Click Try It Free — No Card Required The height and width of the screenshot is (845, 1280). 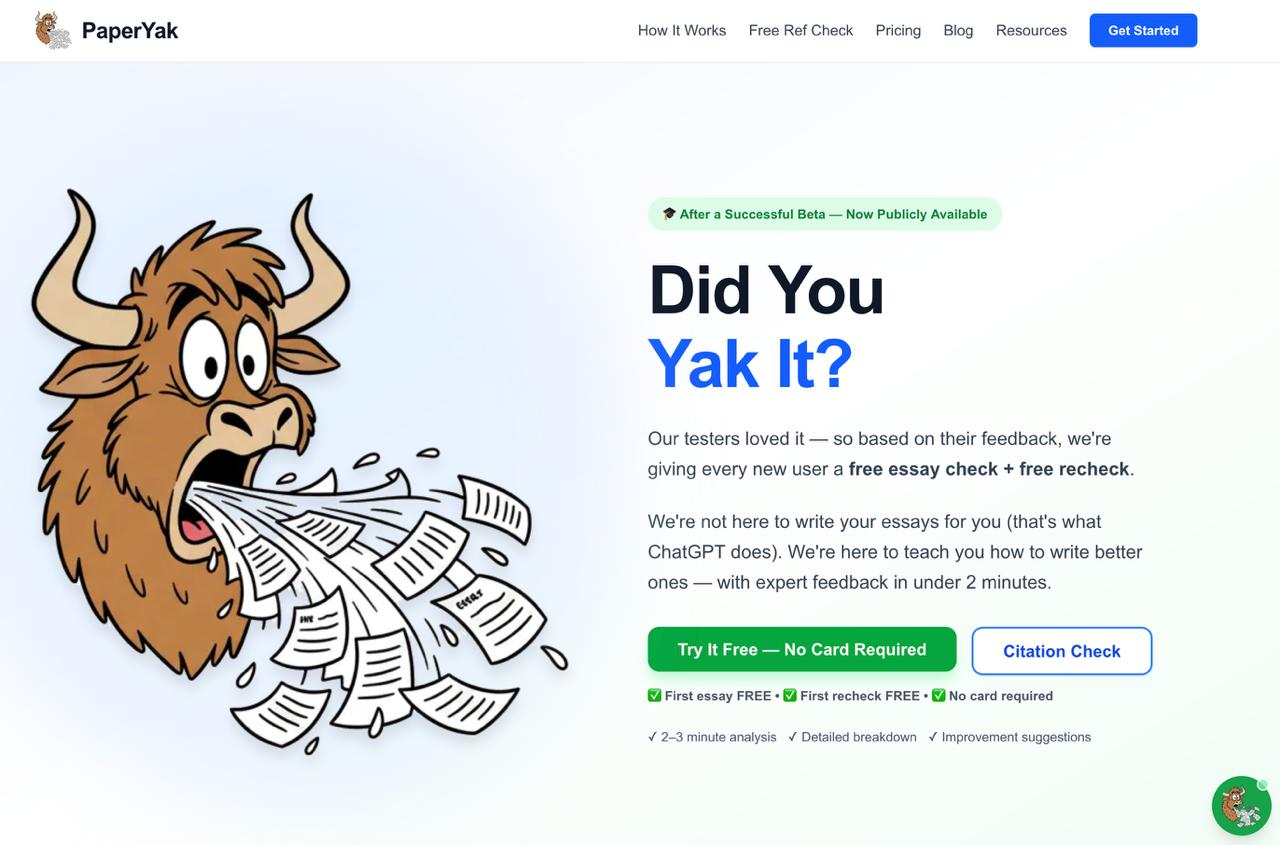pyautogui.click(x=802, y=650)
